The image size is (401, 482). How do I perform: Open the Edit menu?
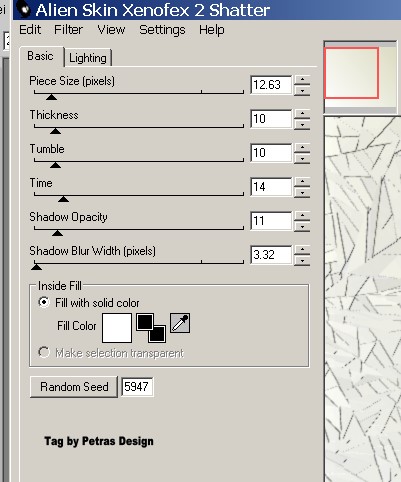30,30
